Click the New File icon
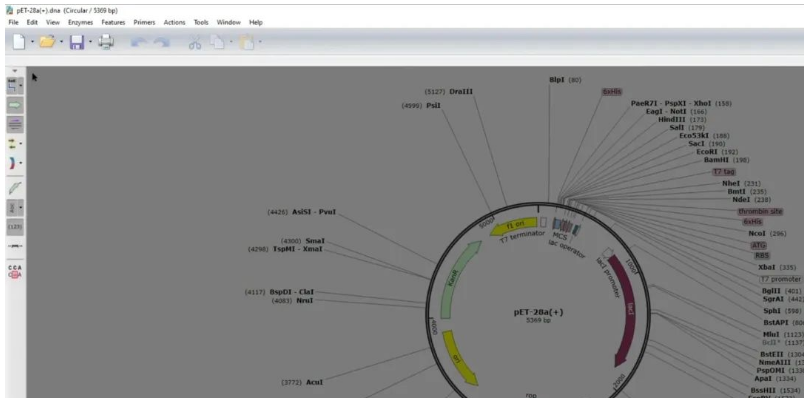 tap(19, 42)
